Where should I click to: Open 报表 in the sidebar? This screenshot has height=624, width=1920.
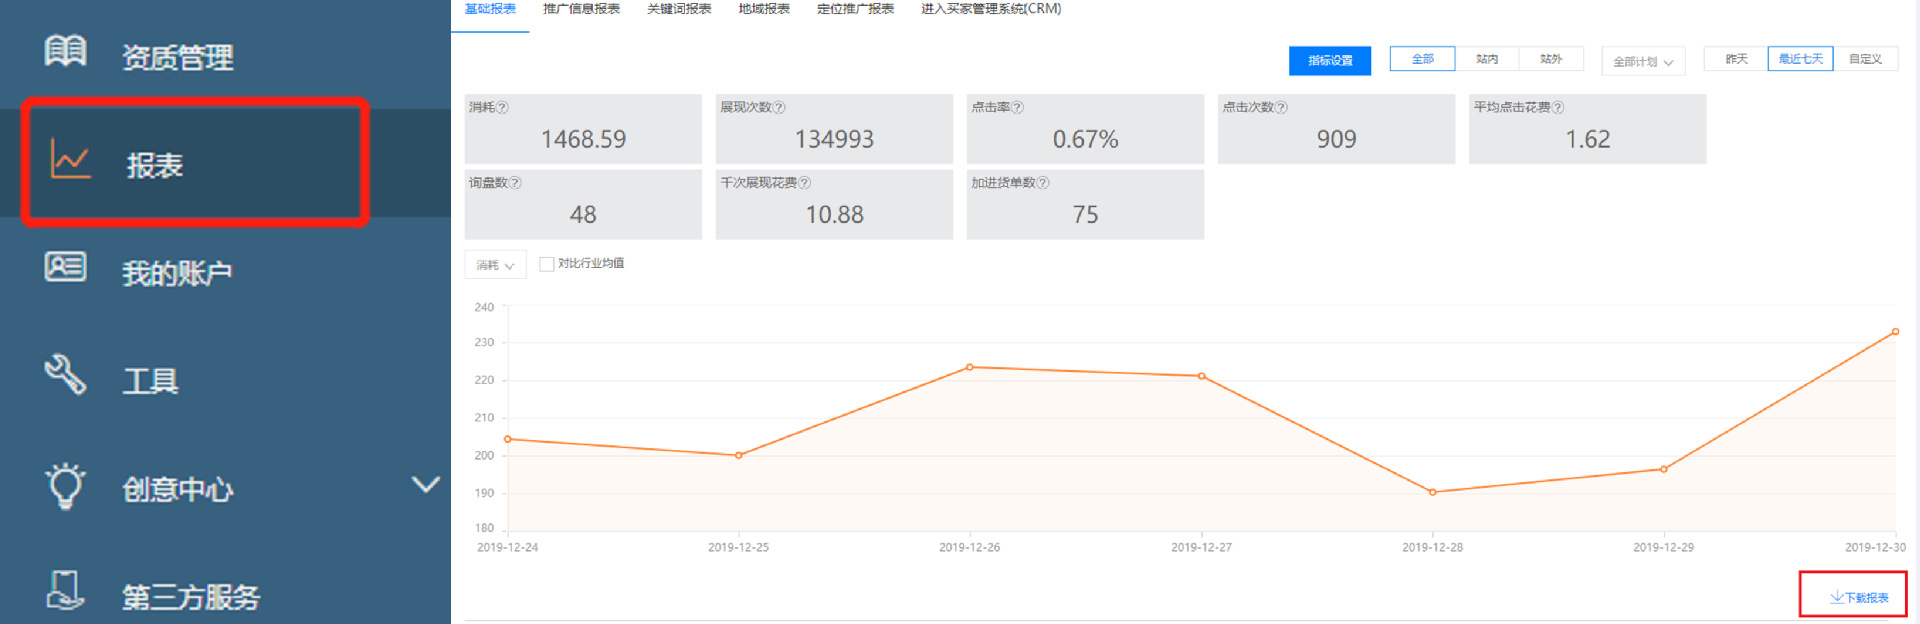coord(155,165)
